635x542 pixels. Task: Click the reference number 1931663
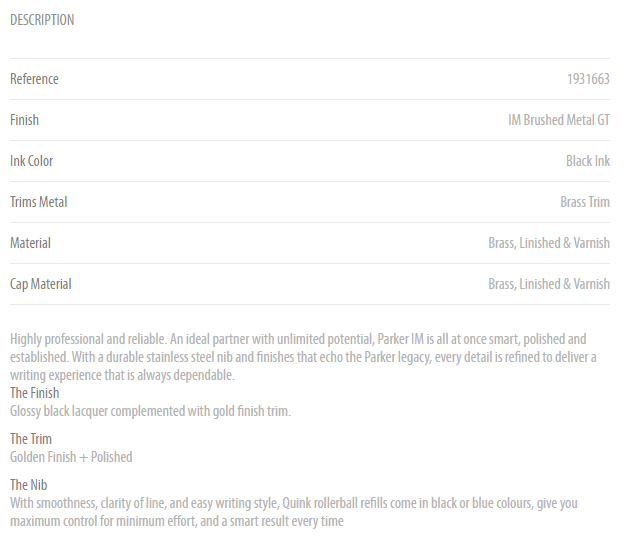[x=588, y=79]
